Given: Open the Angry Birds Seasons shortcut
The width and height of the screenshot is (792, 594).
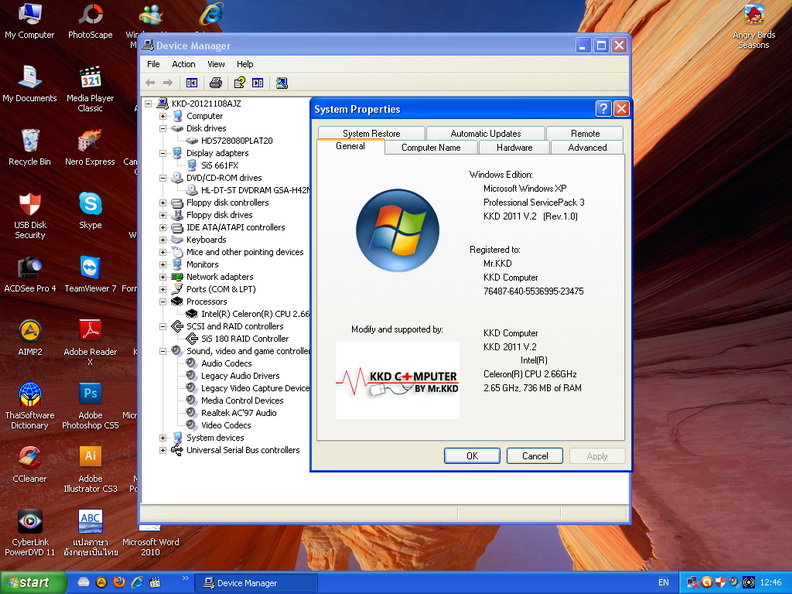Looking at the screenshot, I should click(x=753, y=16).
